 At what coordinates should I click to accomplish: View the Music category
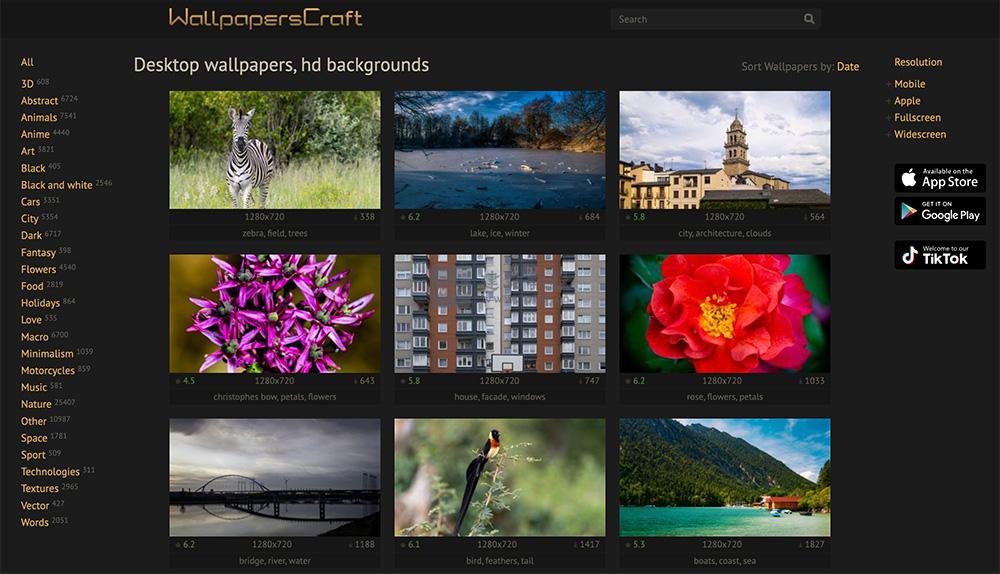[34, 387]
